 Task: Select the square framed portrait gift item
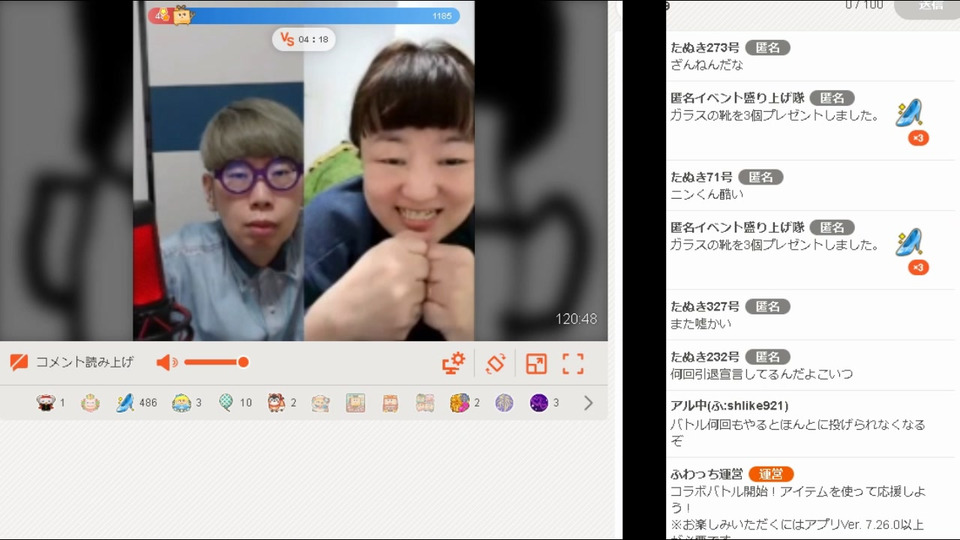[x=355, y=402]
